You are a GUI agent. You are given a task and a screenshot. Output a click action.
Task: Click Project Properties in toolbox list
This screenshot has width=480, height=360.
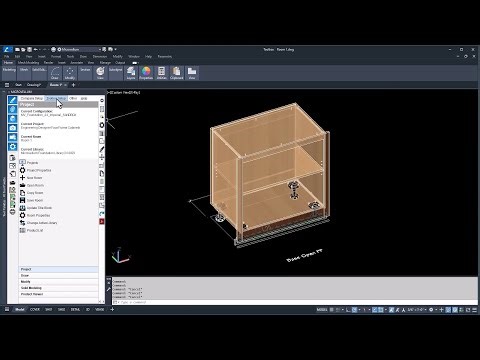[x=39, y=170]
